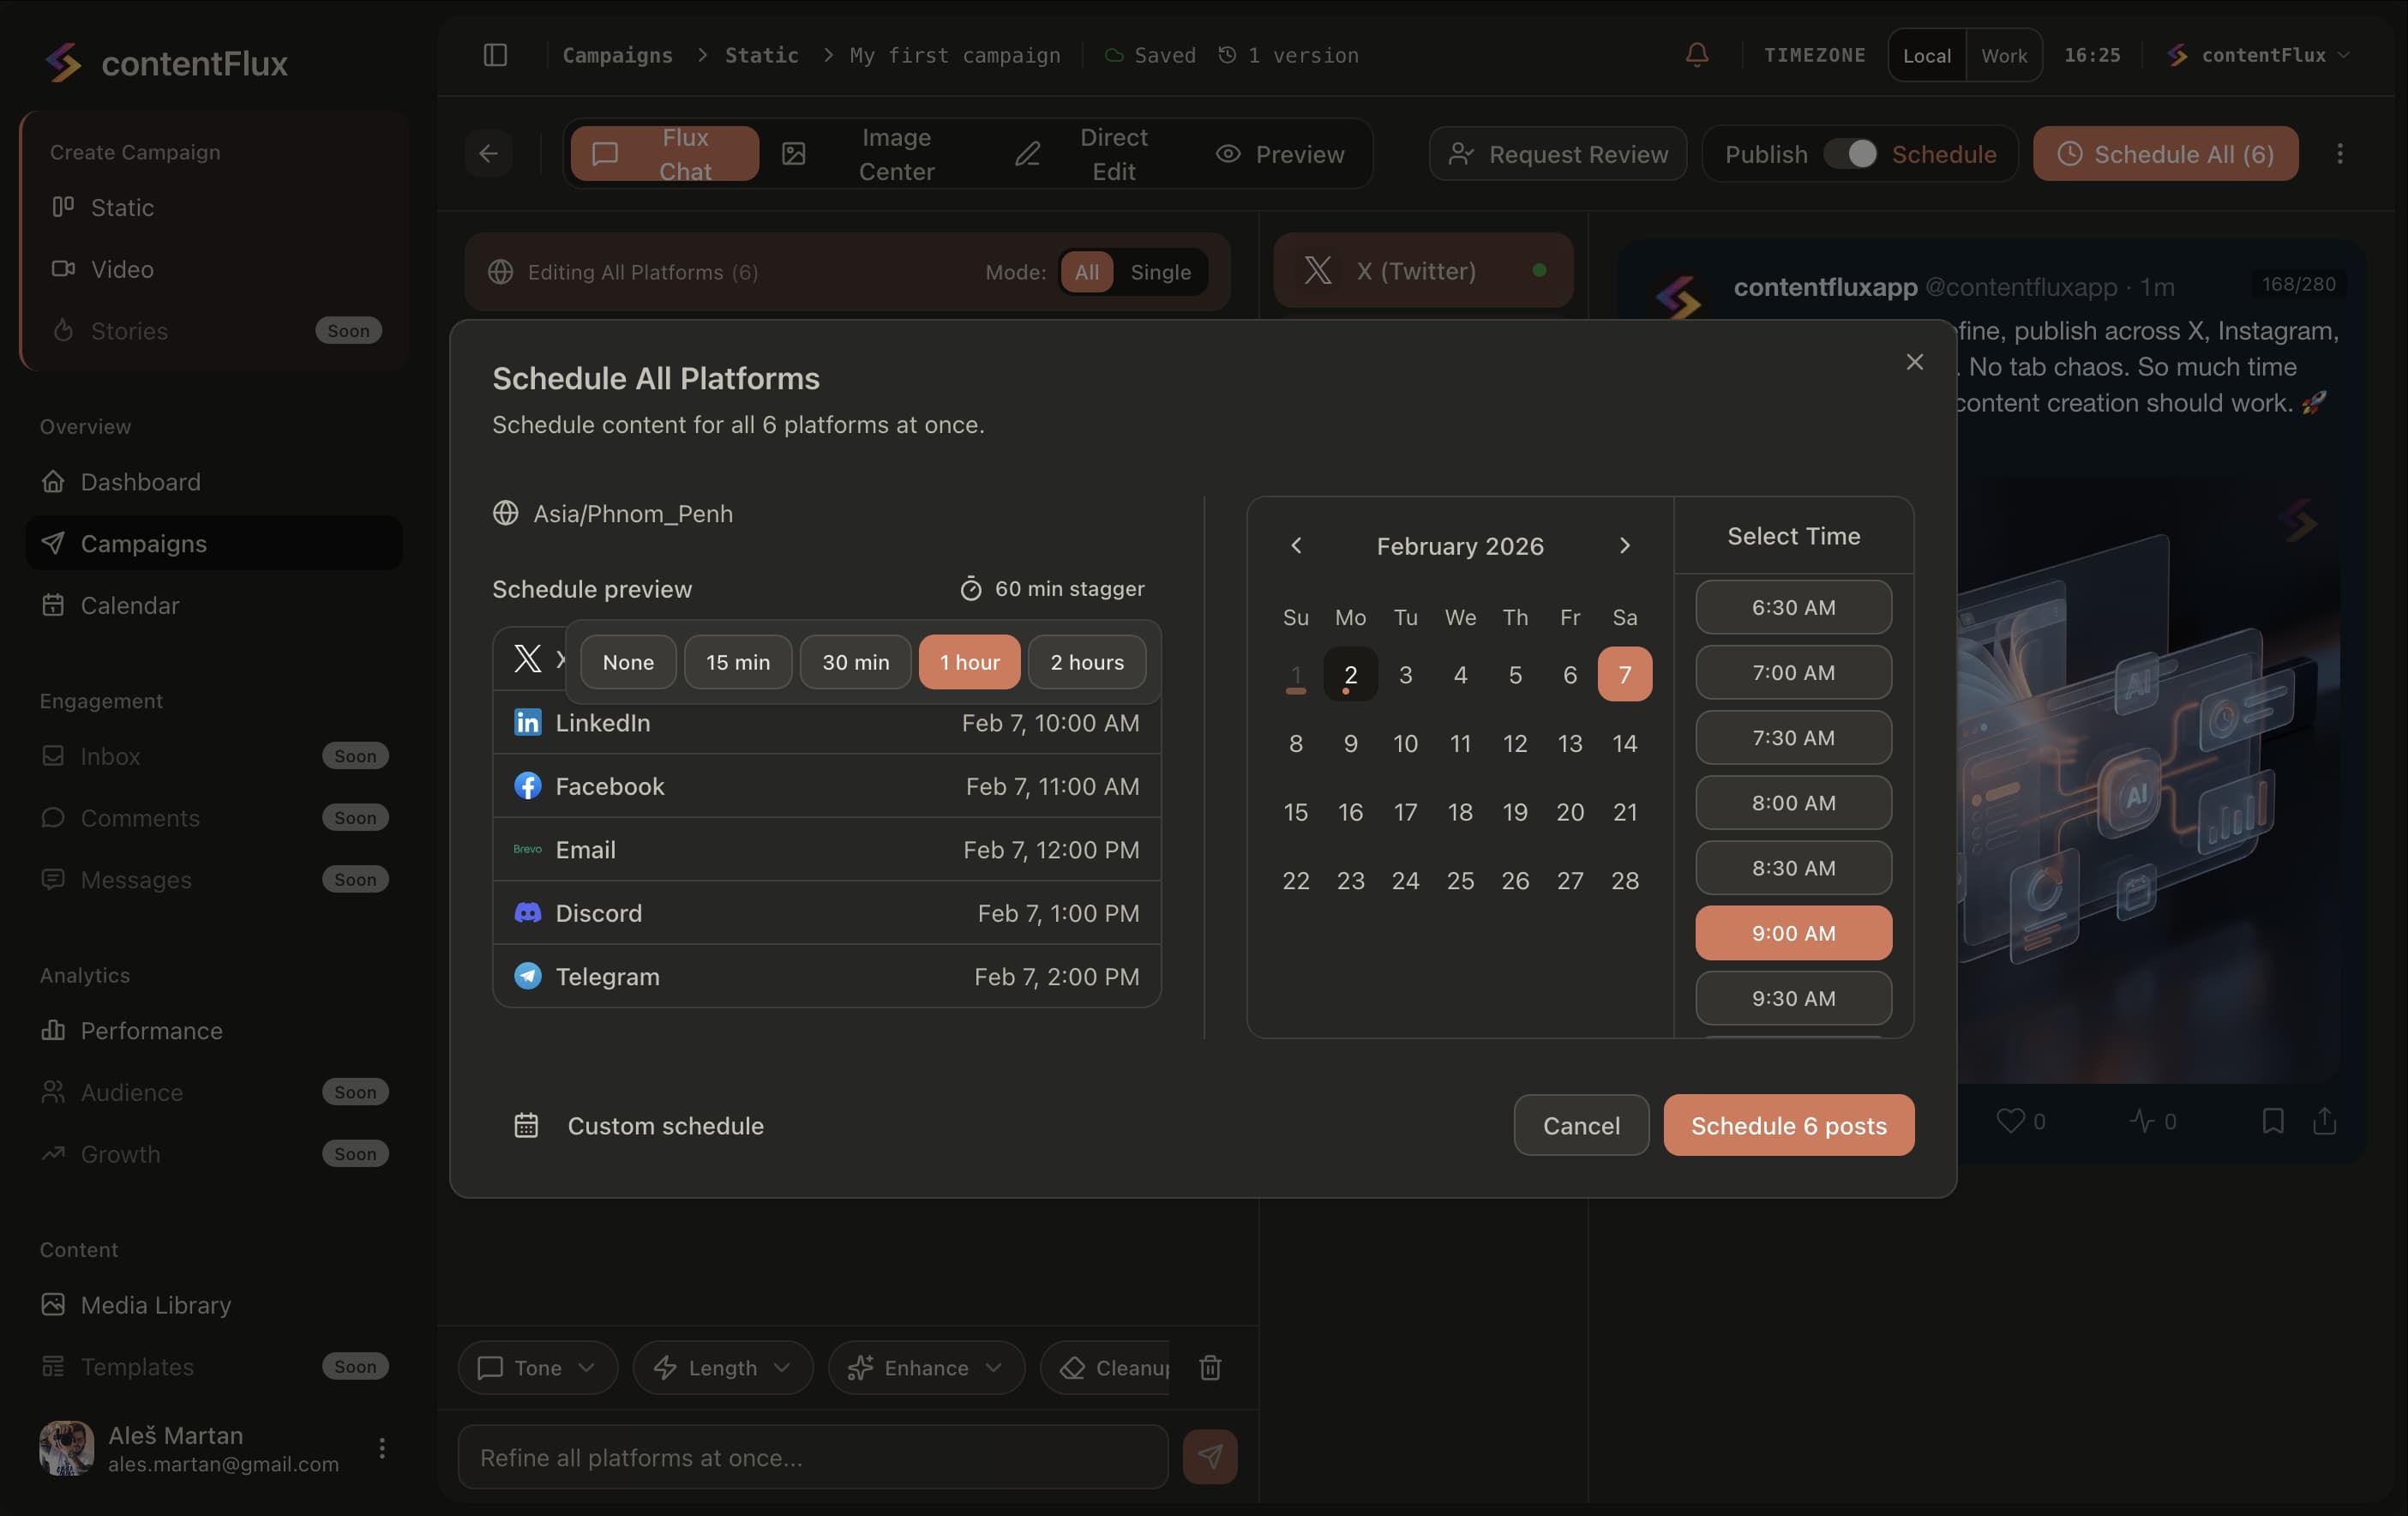The image size is (2408, 1516).
Task: Open the Tone dropdown
Action: [537, 1368]
